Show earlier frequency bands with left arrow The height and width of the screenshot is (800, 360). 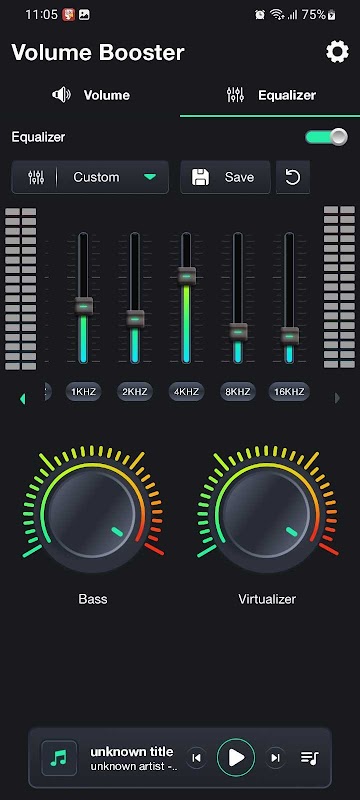tap(22, 398)
